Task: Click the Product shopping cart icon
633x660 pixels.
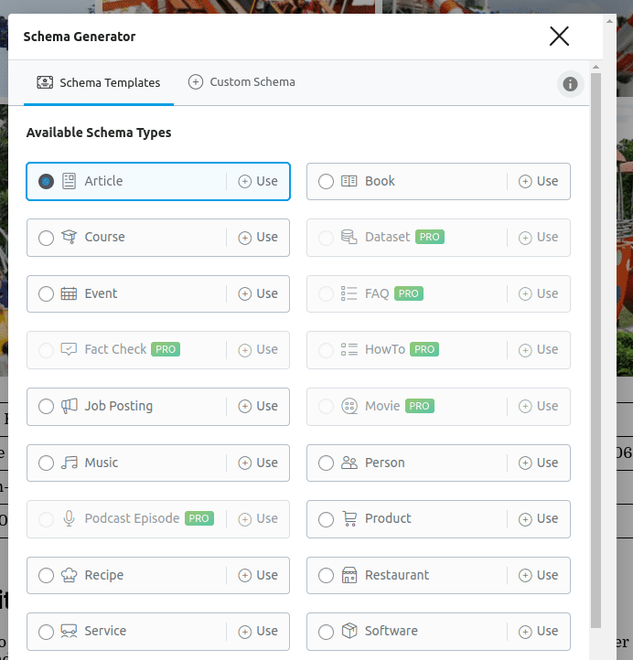Action: point(349,519)
